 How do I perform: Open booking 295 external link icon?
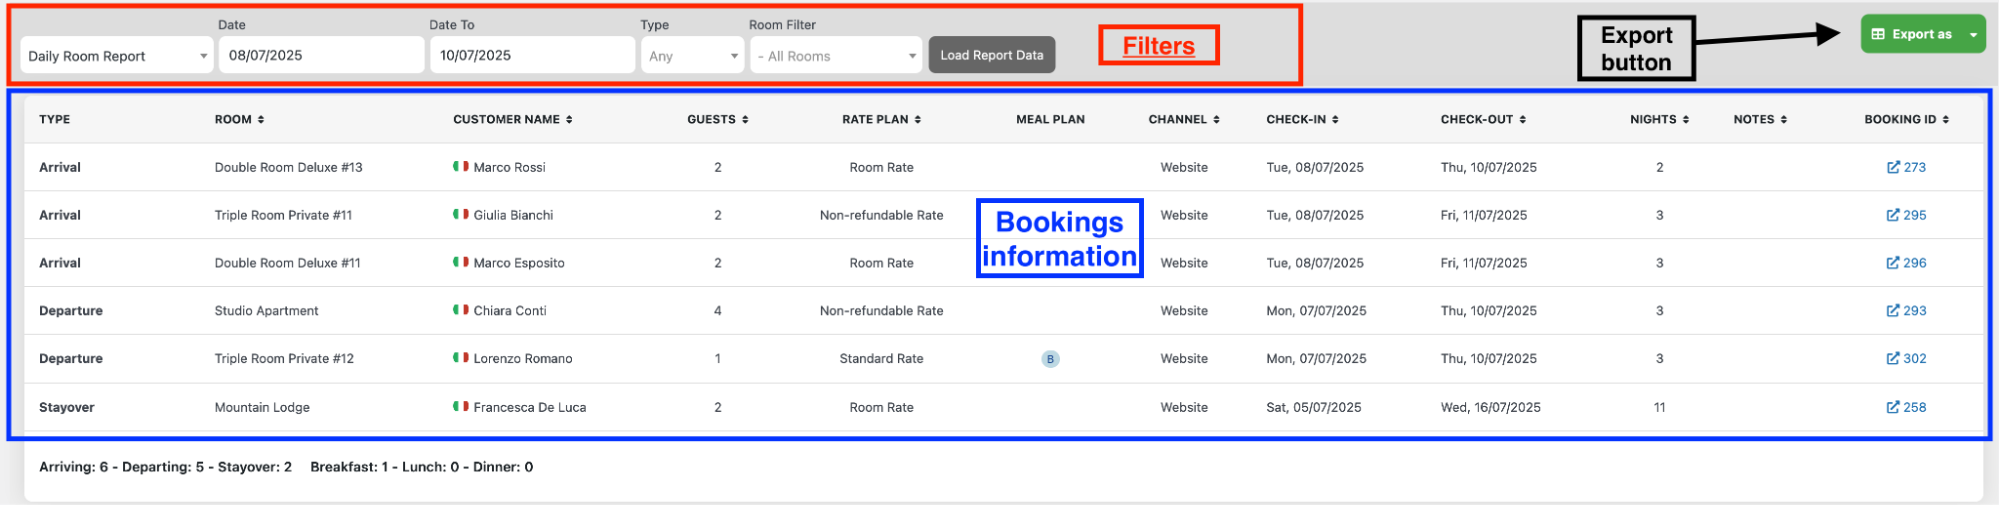click(1892, 215)
